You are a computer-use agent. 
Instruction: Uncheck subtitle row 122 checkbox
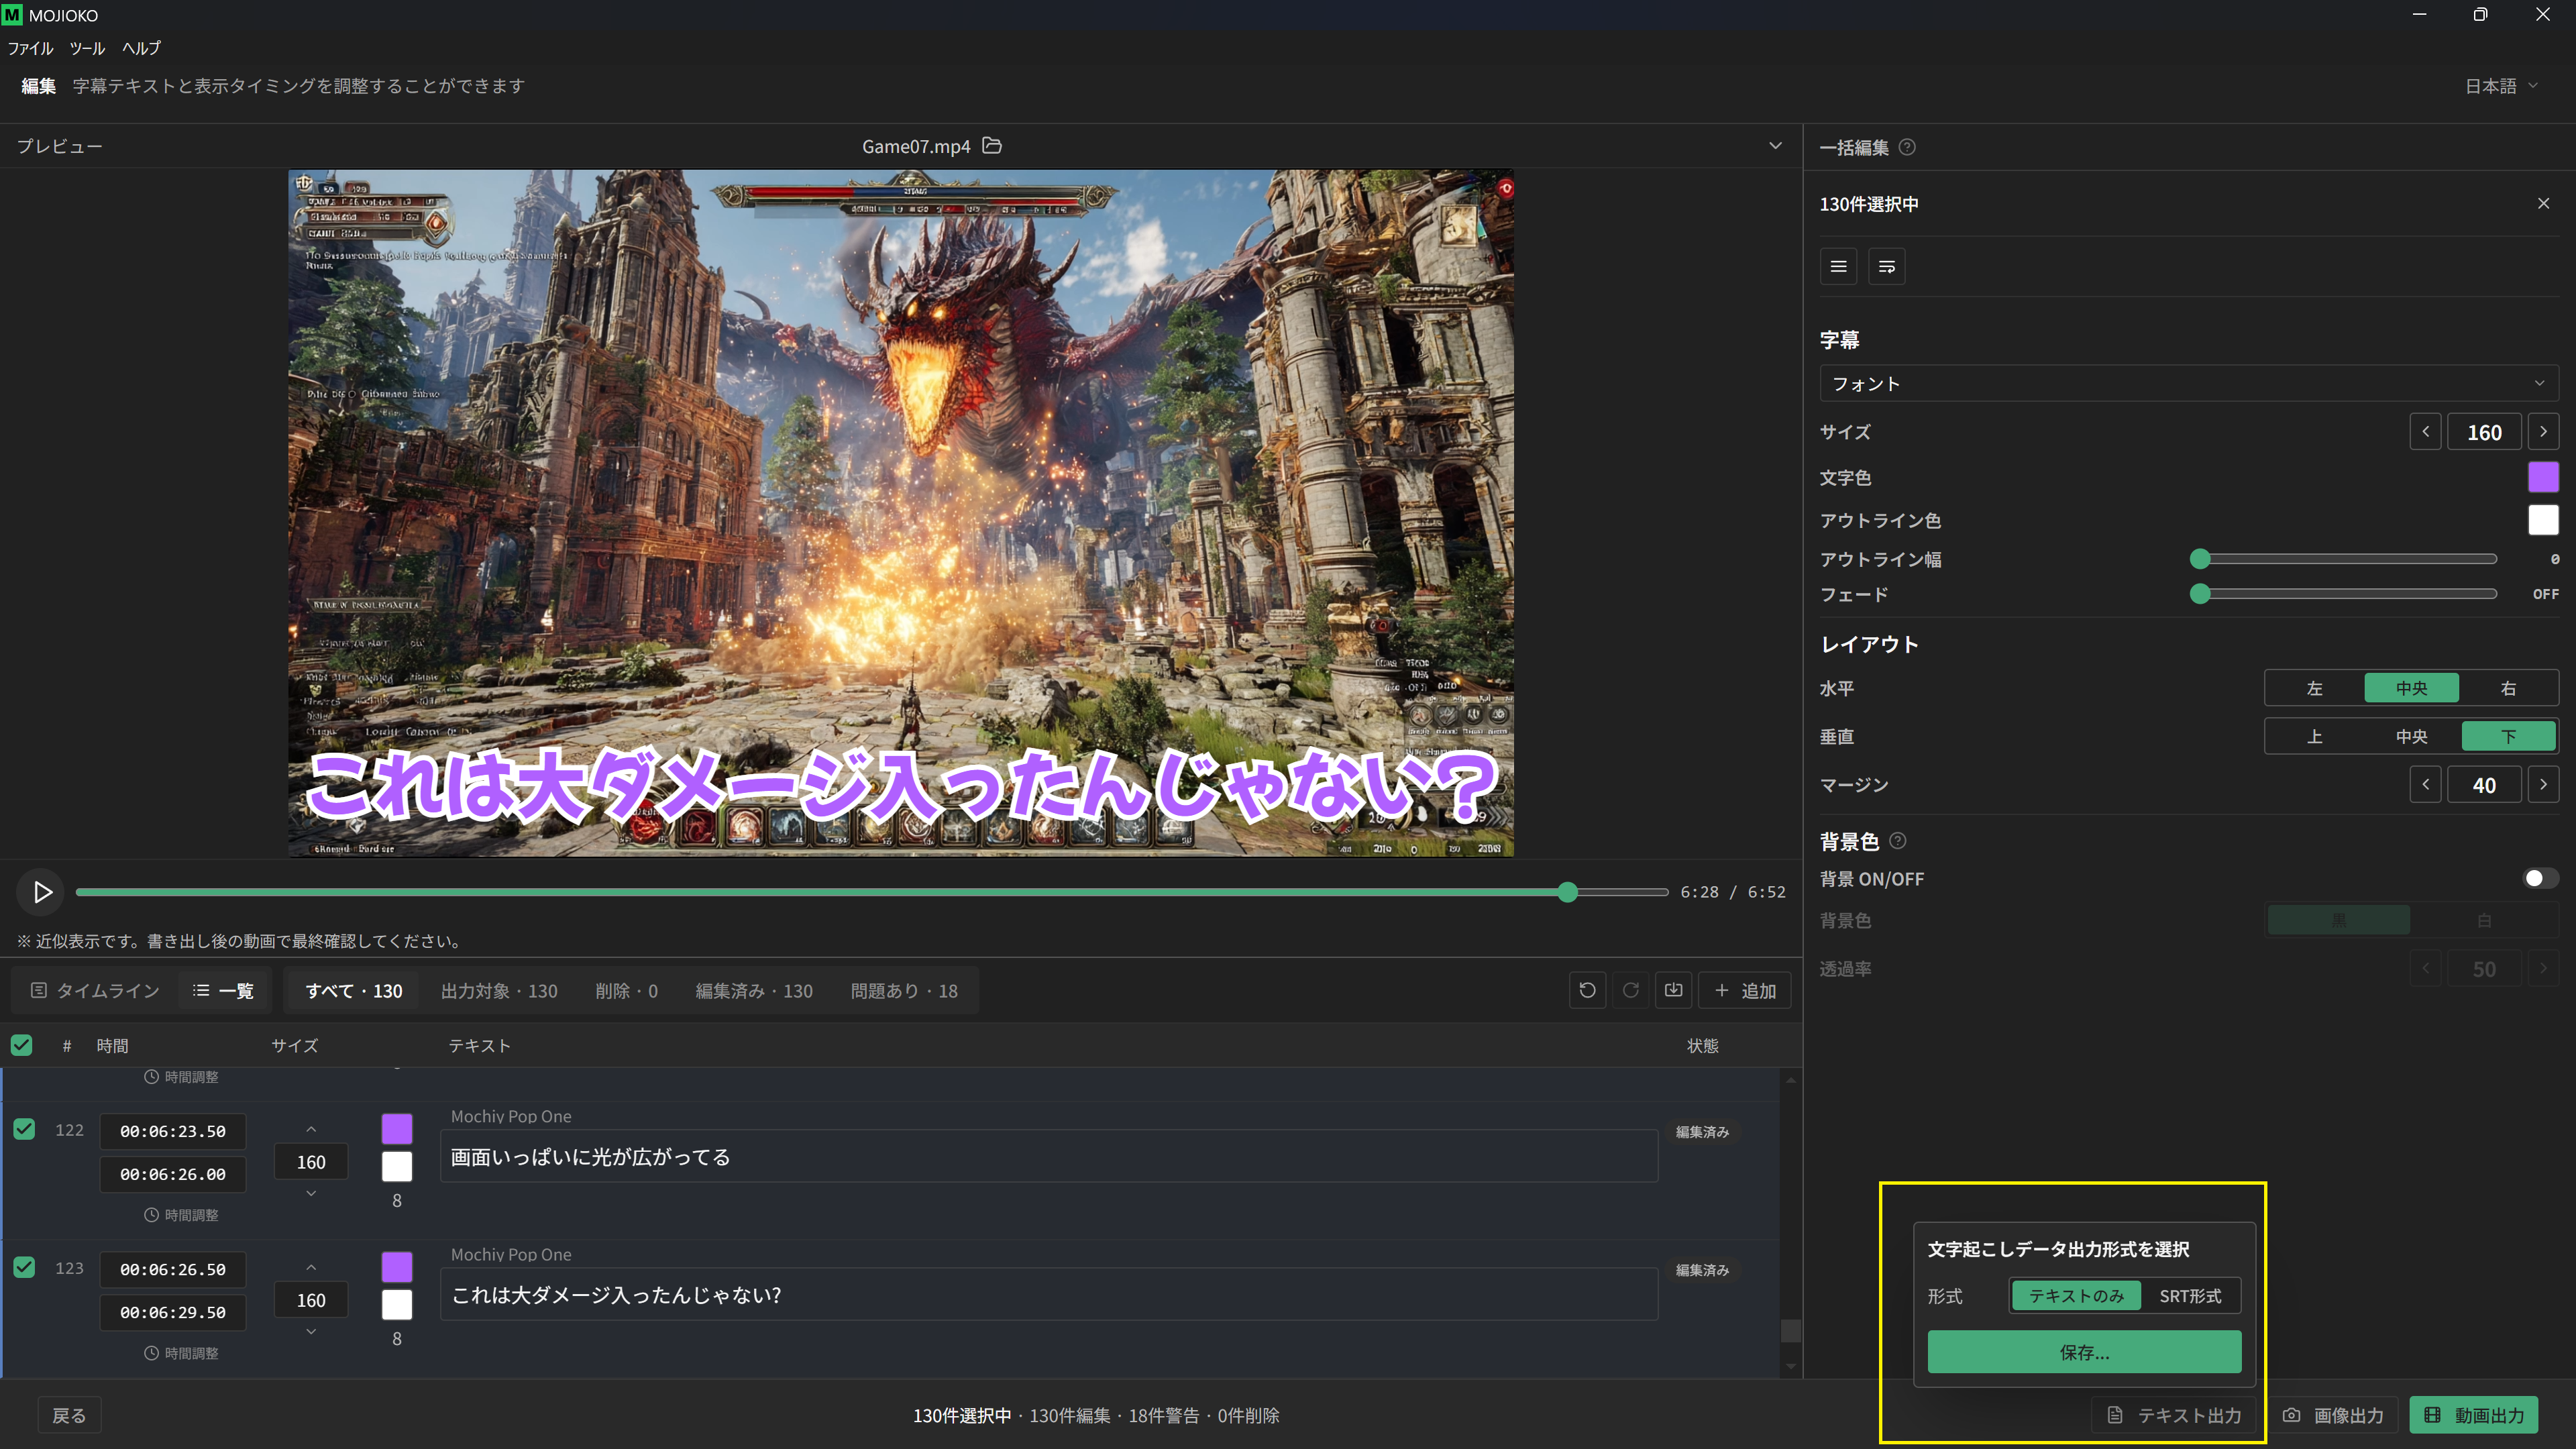(x=24, y=1129)
